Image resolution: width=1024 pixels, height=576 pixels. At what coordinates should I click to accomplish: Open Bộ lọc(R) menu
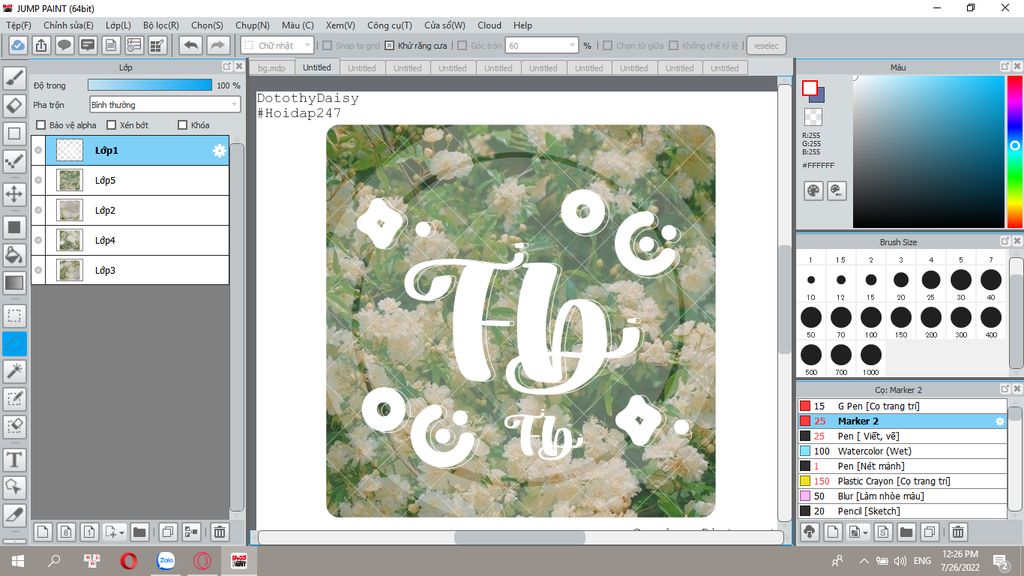point(161,25)
